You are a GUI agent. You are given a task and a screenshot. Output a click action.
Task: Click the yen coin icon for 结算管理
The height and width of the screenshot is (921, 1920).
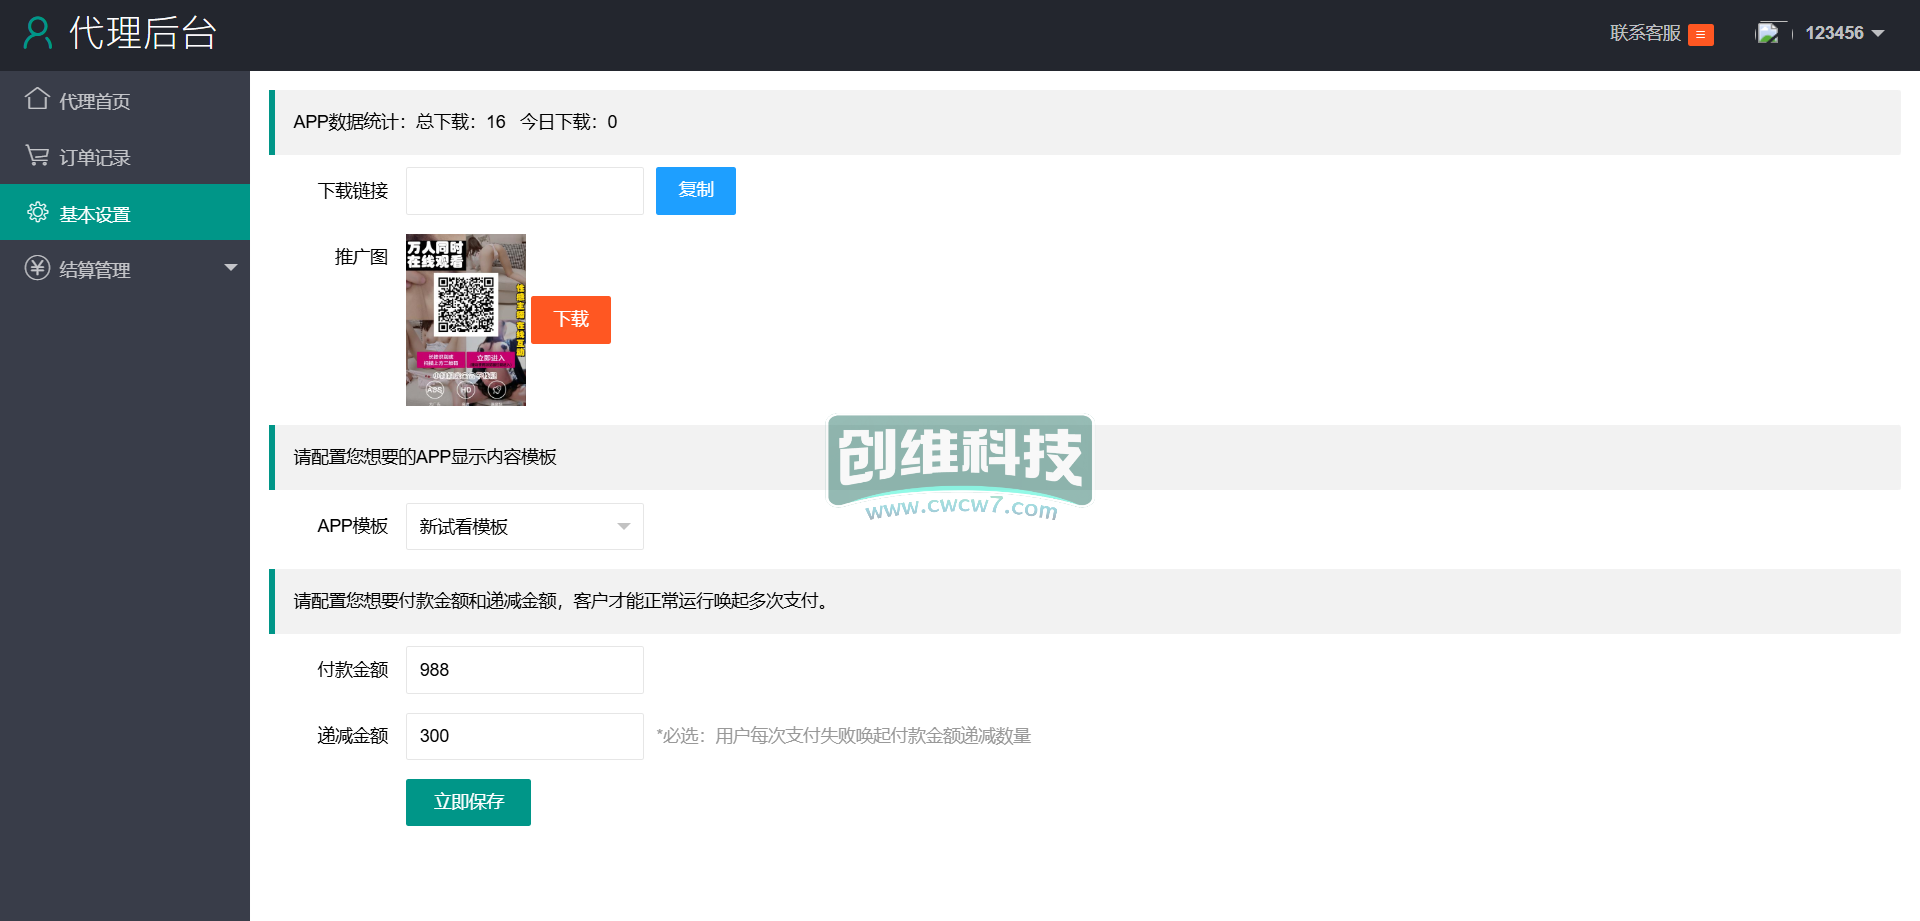coord(37,268)
